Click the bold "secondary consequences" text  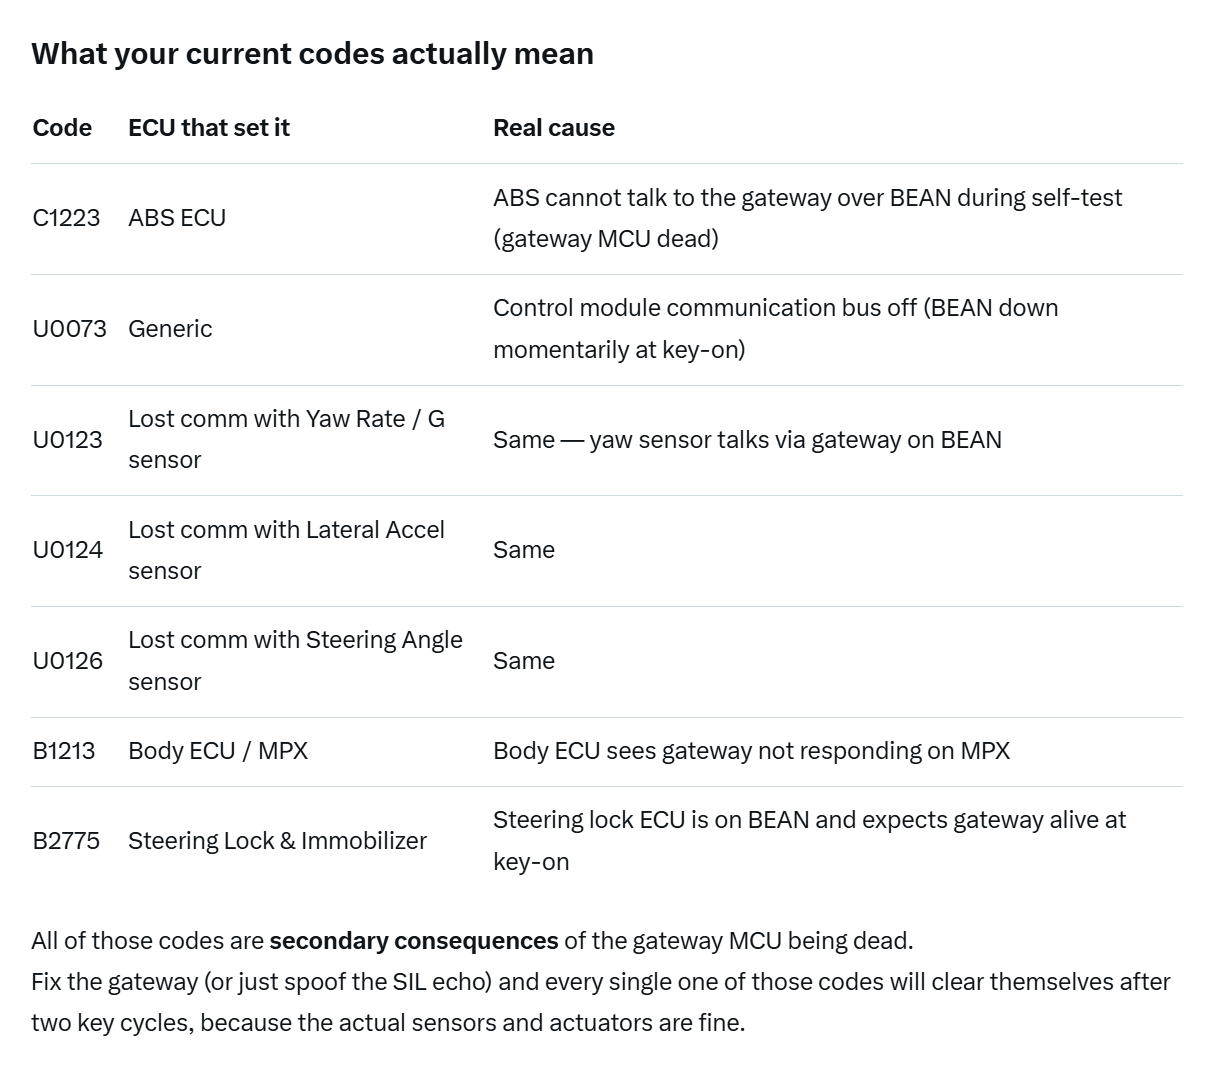point(414,941)
